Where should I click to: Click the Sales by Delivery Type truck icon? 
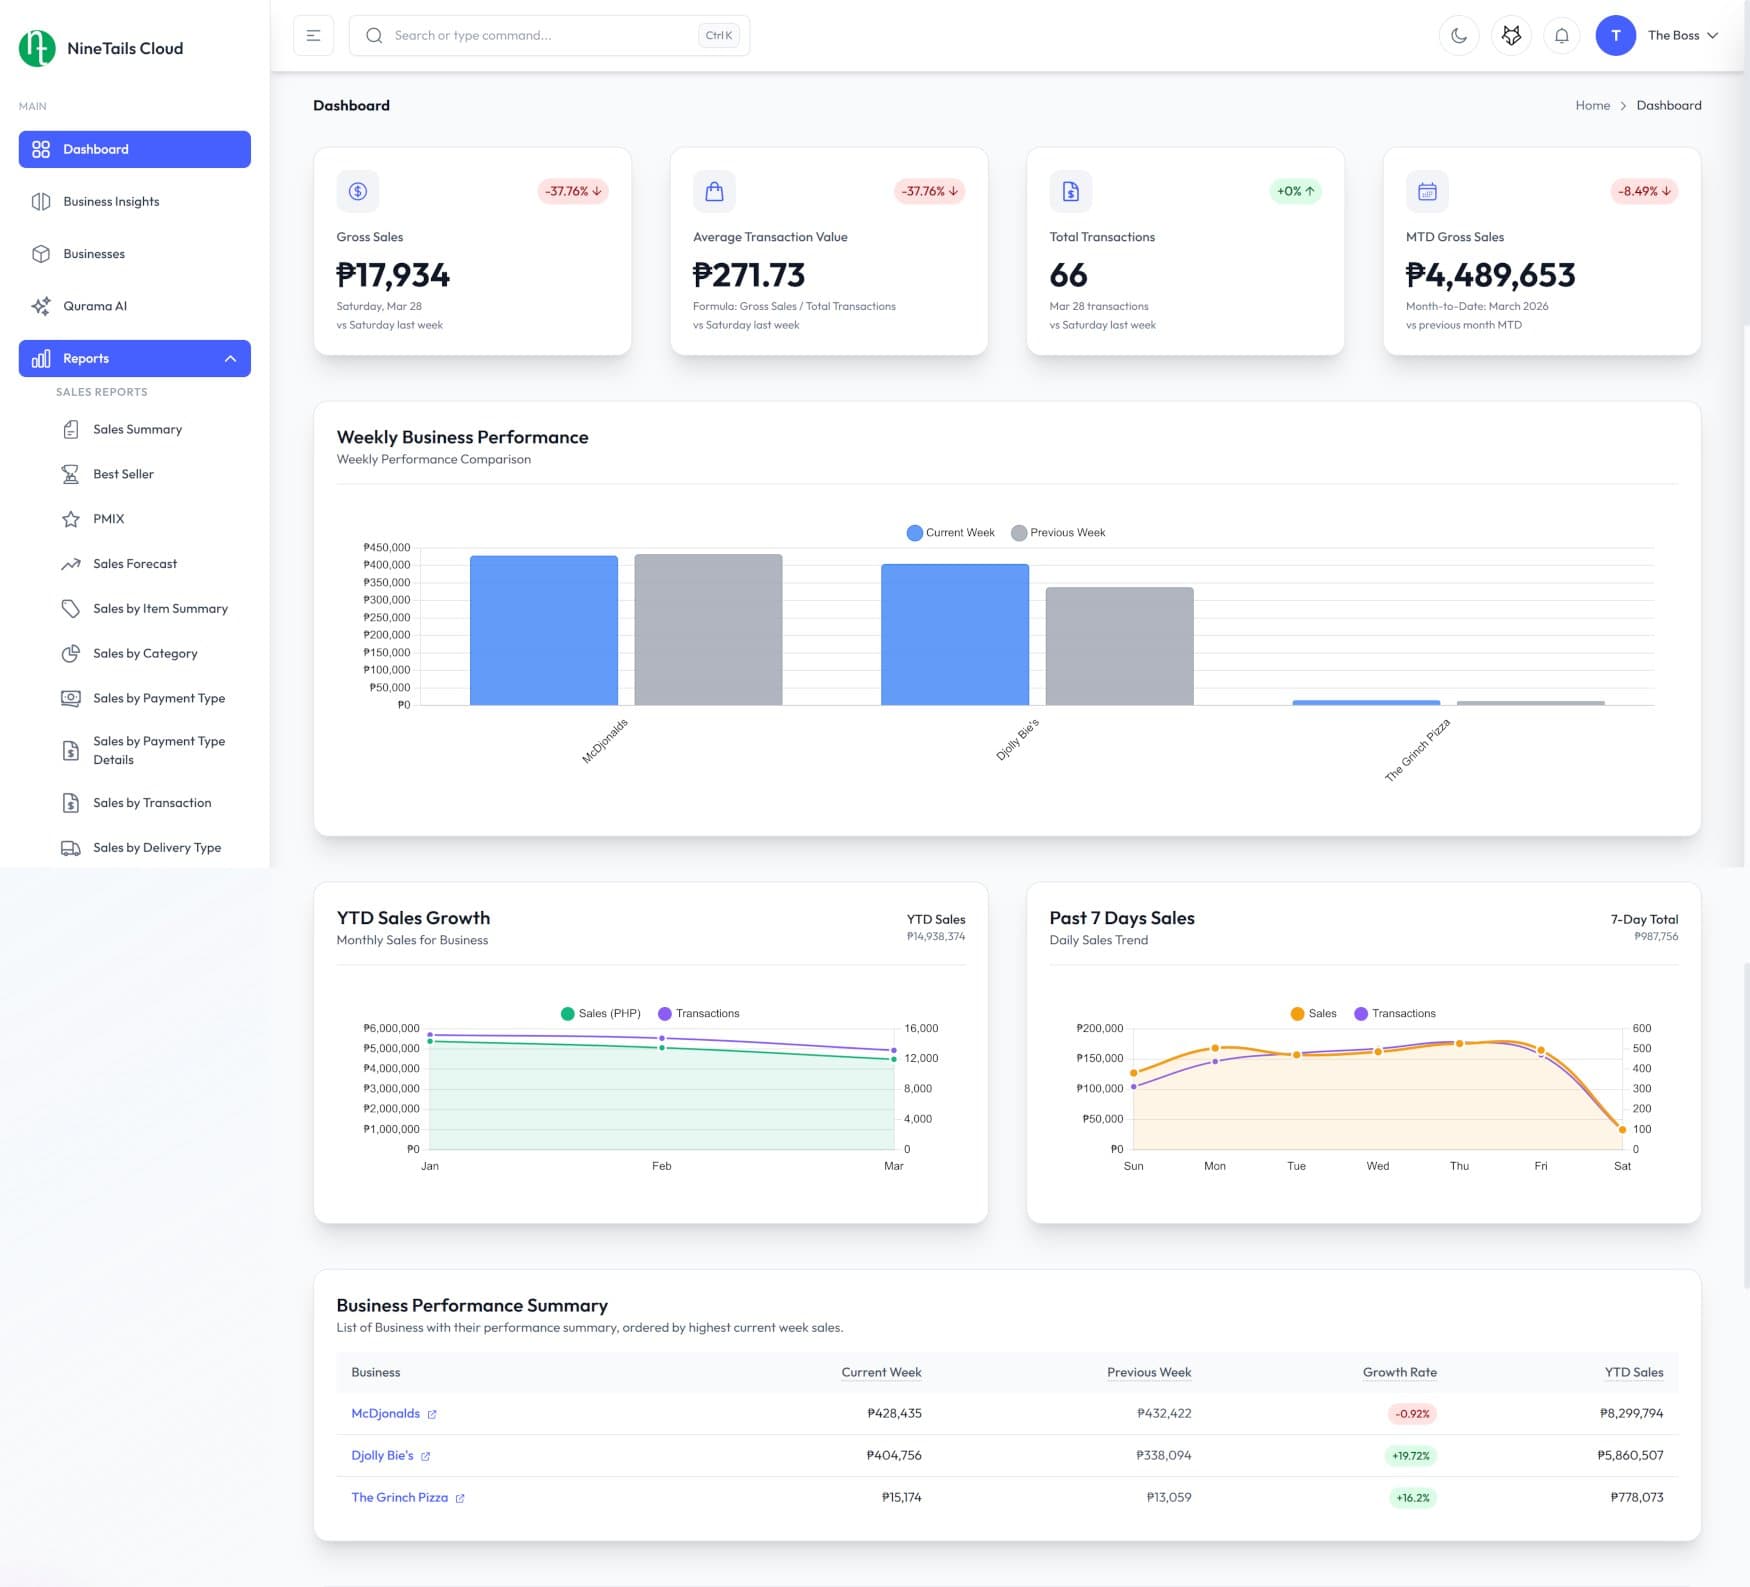tap(70, 847)
